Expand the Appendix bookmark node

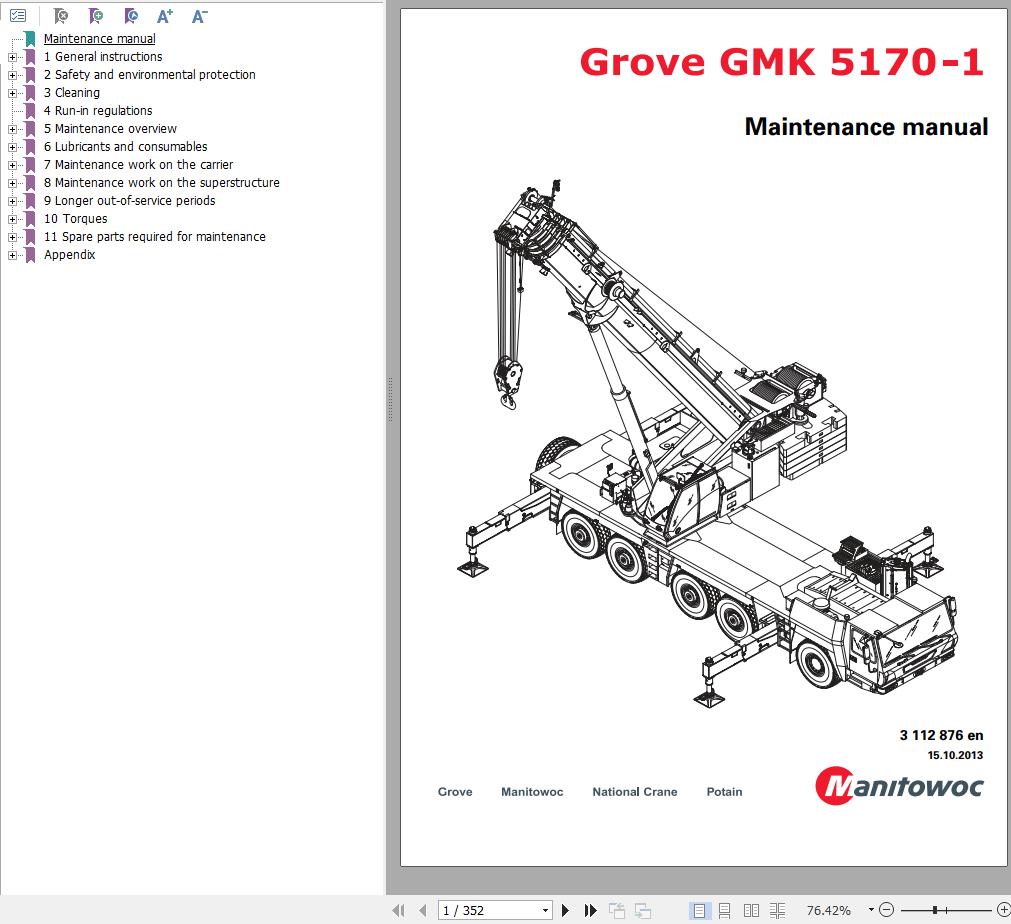point(12,256)
